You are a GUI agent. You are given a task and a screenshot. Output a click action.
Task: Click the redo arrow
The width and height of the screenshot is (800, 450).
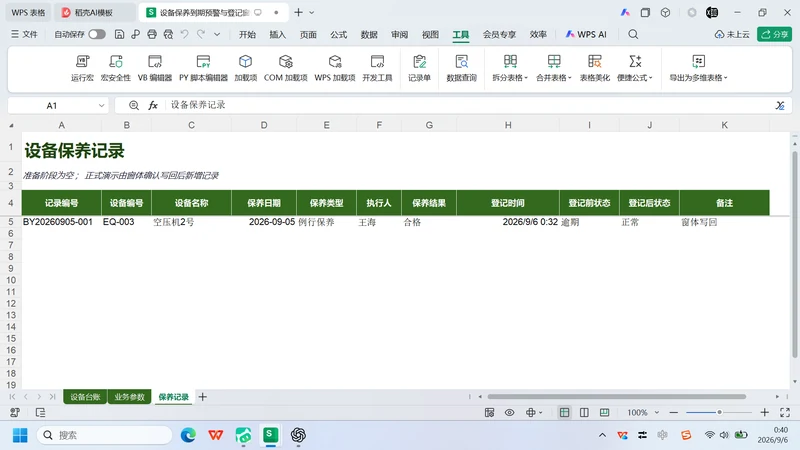(x=201, y=34)
